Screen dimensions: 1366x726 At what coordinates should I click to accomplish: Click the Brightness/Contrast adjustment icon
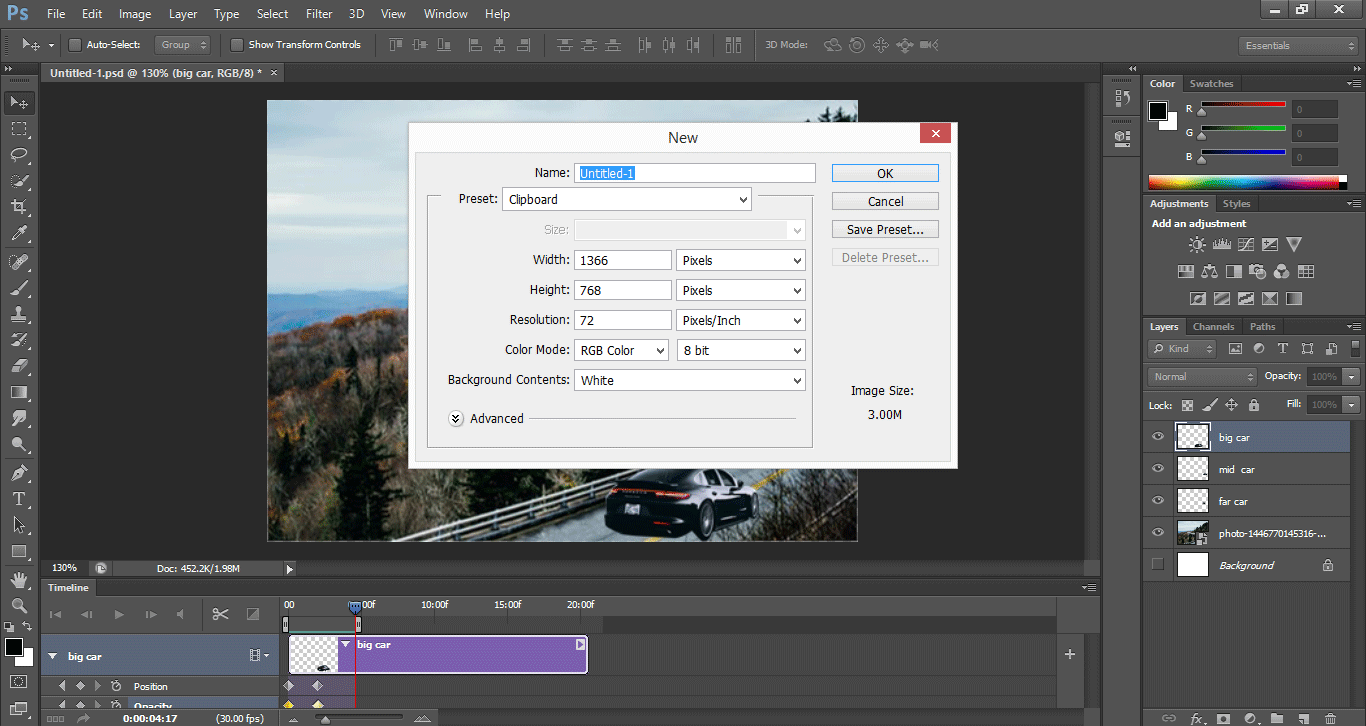pyautogui.click(x=1197, y=244)
